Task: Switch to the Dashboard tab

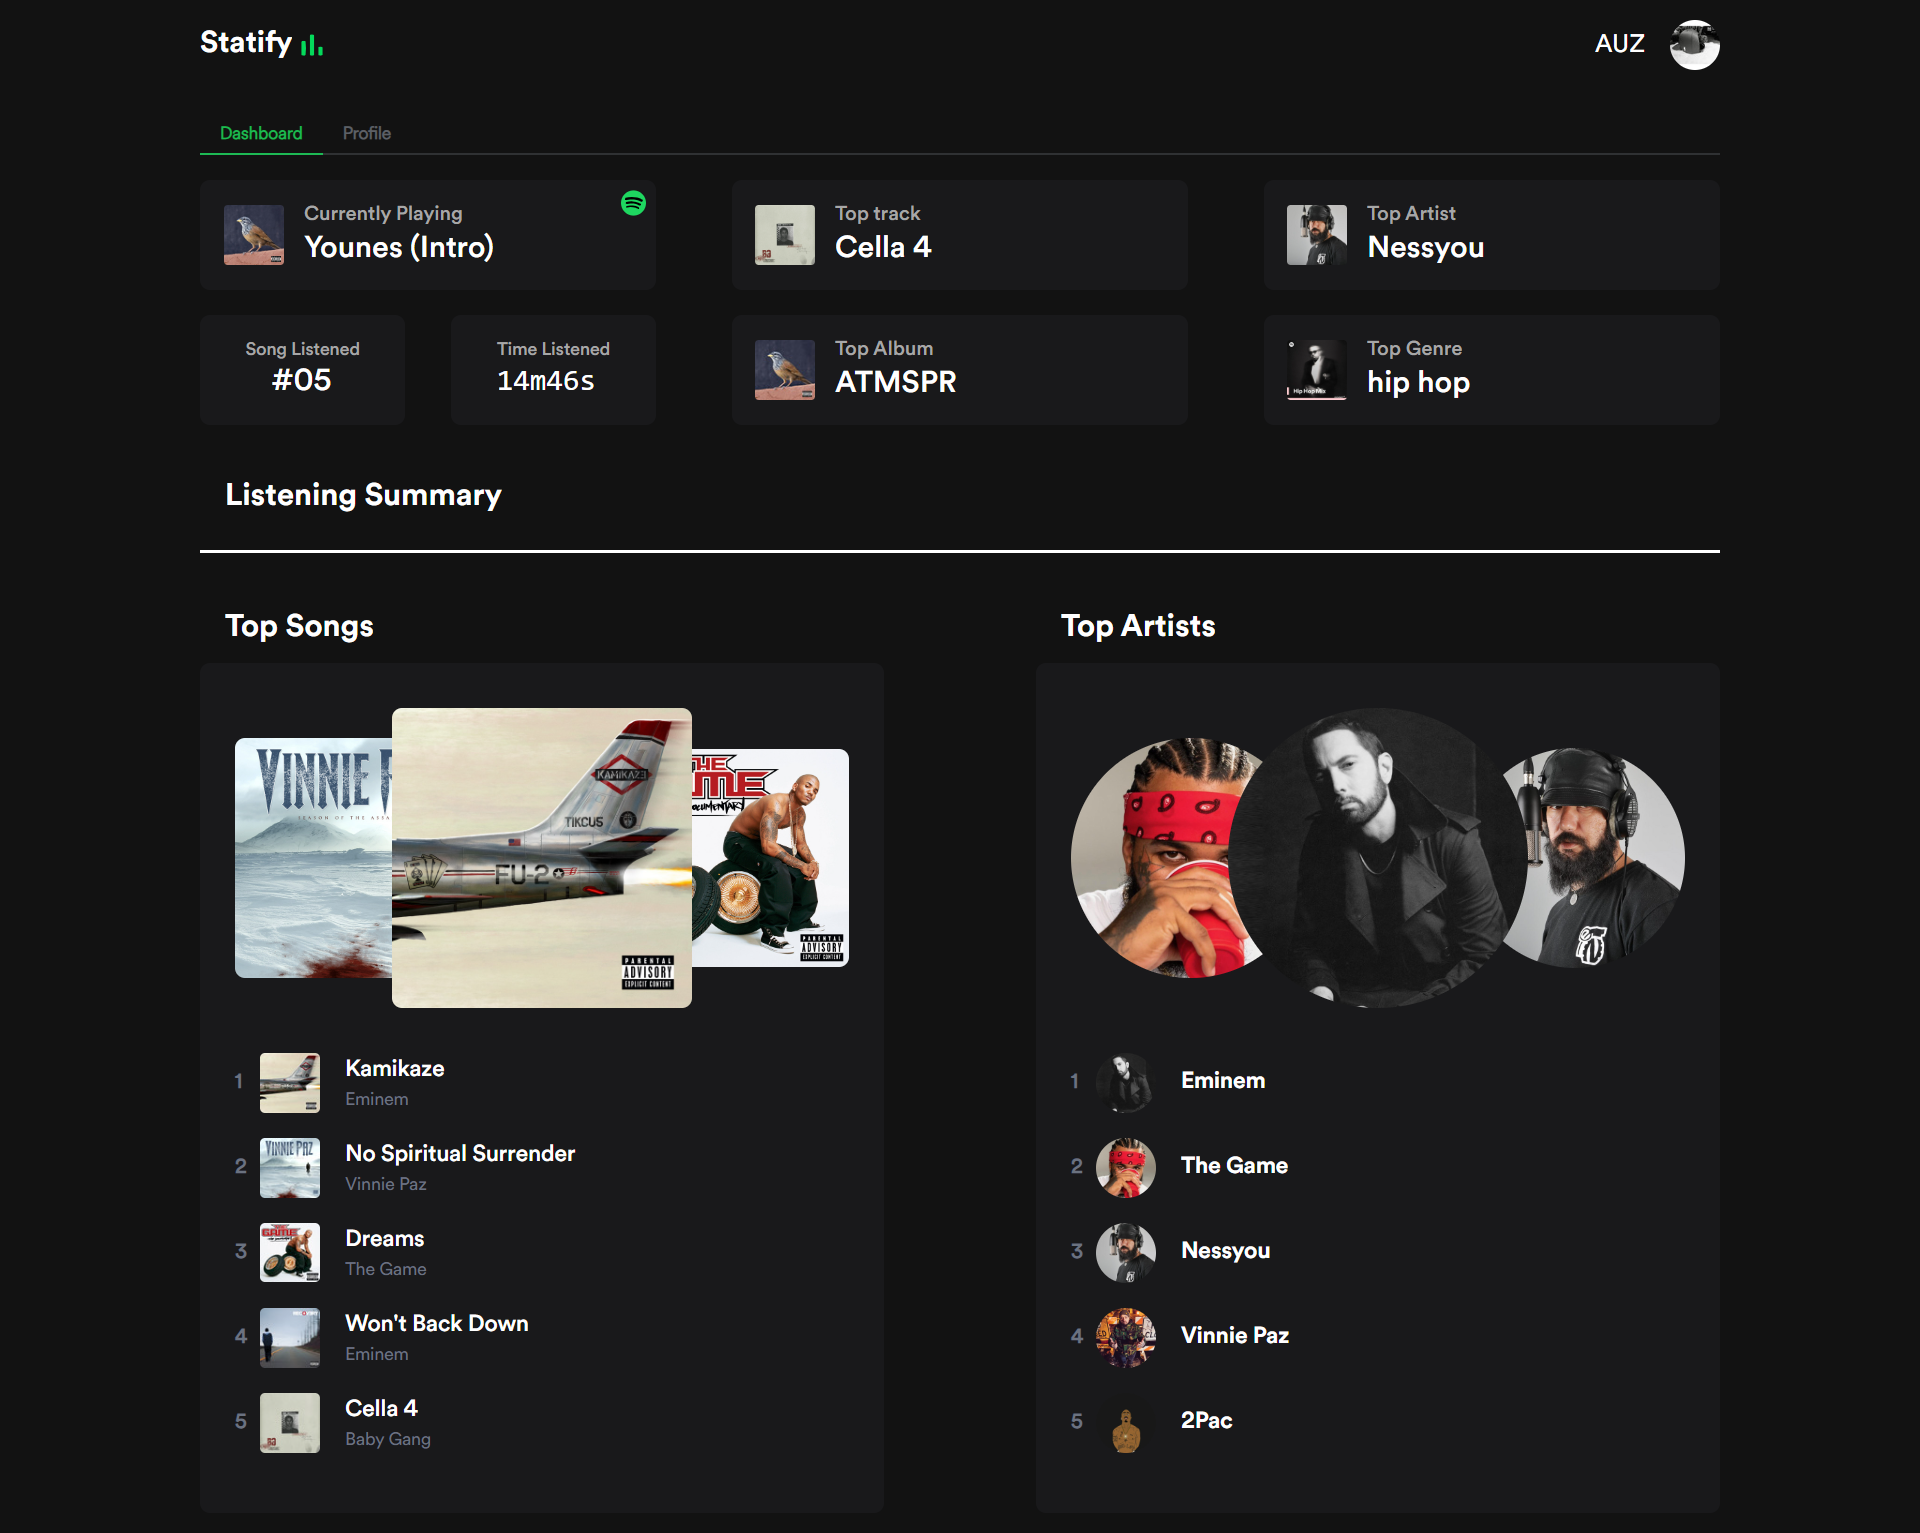Action: tap(261, 133)
